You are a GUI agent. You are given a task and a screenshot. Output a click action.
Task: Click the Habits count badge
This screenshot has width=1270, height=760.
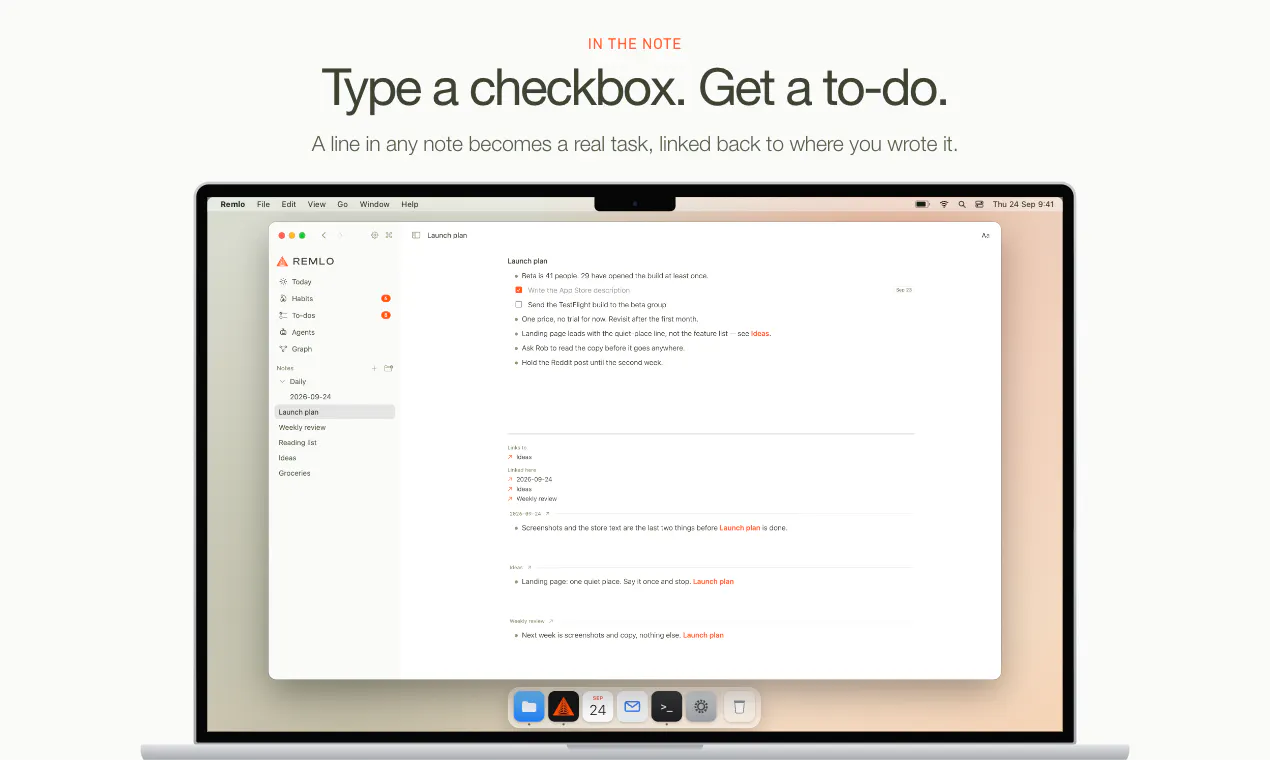[385, 298]
